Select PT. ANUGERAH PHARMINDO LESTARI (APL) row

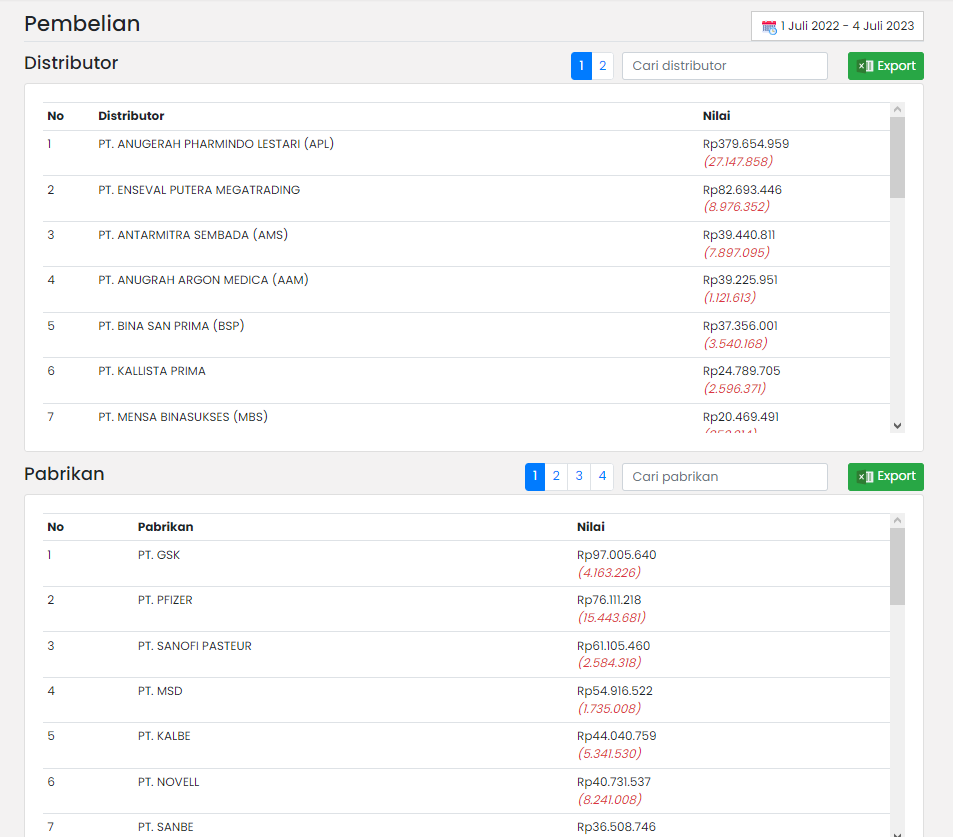[x=216, y=144]
